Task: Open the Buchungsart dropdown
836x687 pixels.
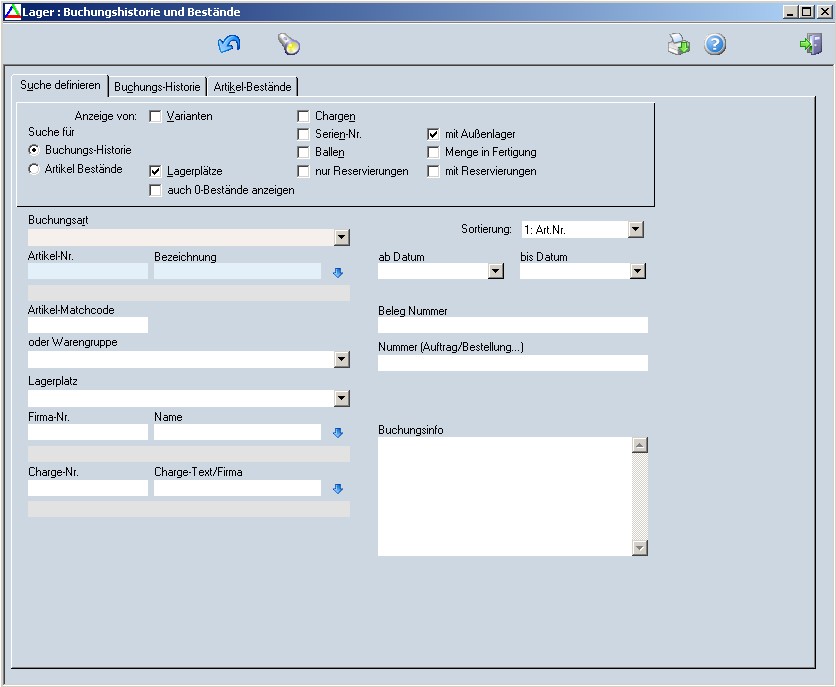Action: 342,238
